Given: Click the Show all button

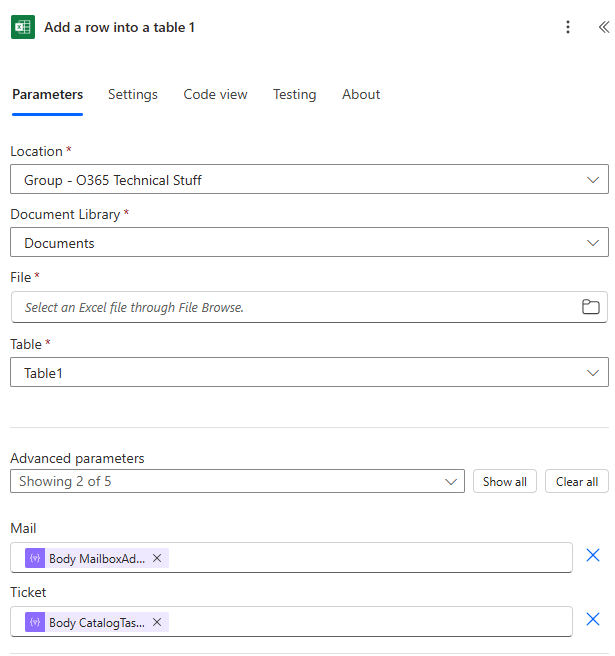Looking at the screenshot, I should [x=505, y=482].
